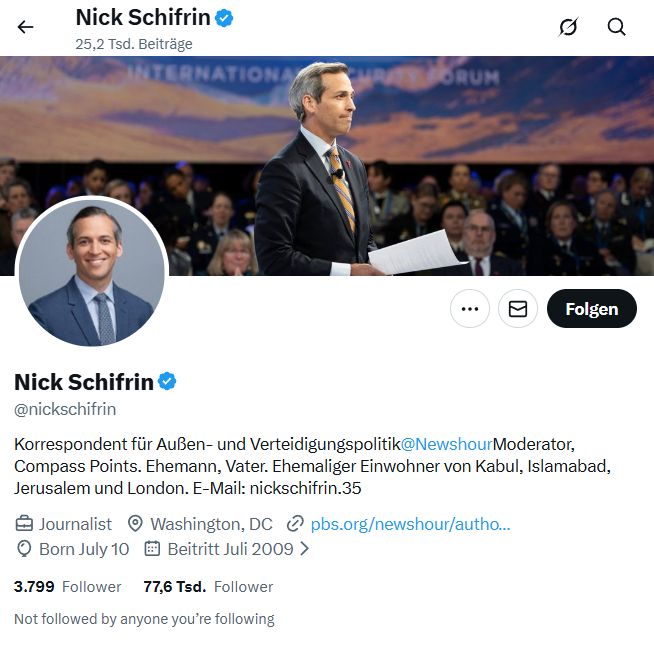View the 77,6 Tsd. followers list

[x=208, y=587]
